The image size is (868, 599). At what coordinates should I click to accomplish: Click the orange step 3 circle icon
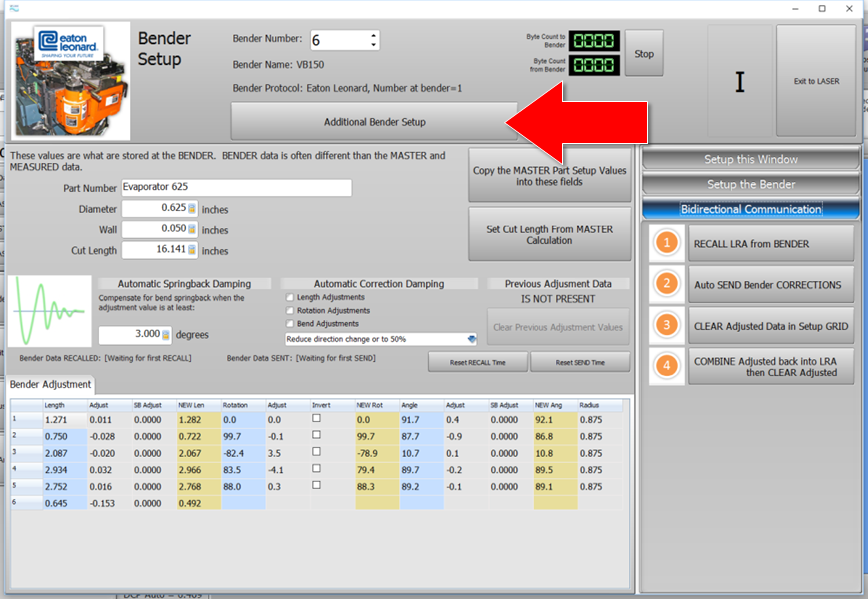click(665, 325)
